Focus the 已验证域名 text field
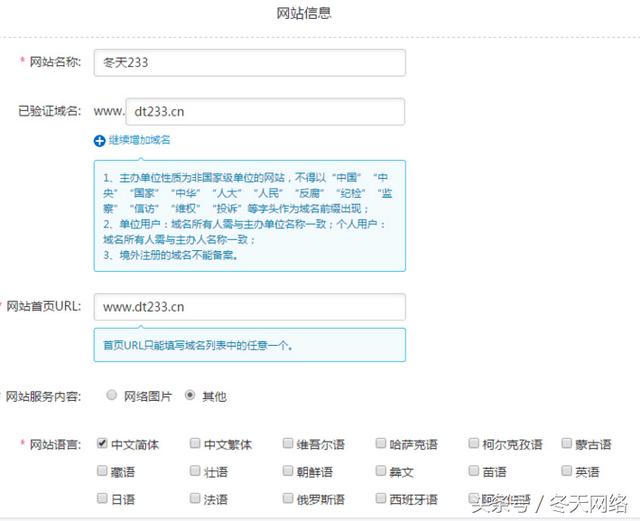Screen dimensions: 640x521 coord(265,111)
